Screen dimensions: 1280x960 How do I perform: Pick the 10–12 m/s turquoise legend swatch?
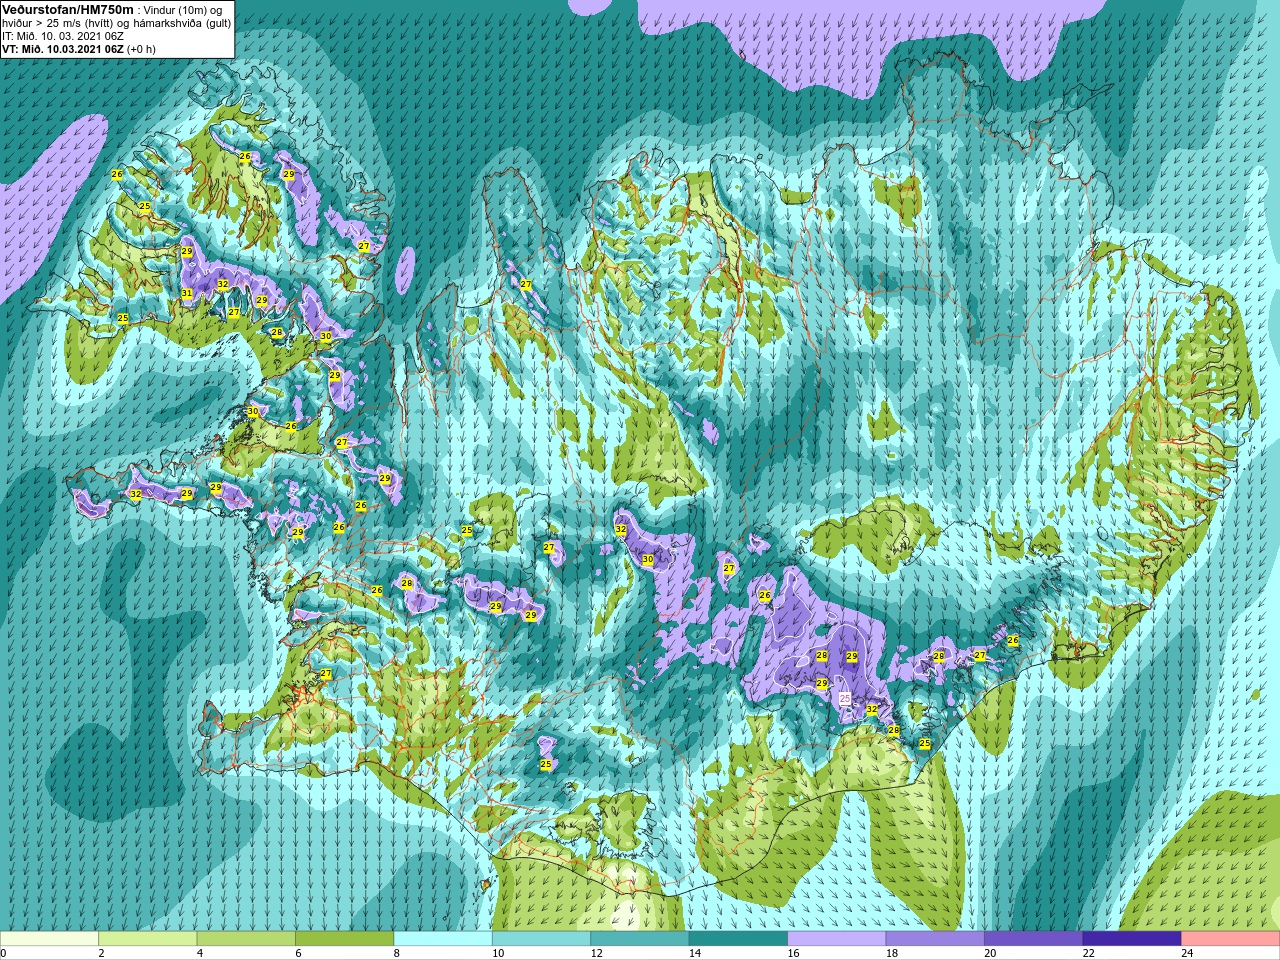(x=541, y=939)
